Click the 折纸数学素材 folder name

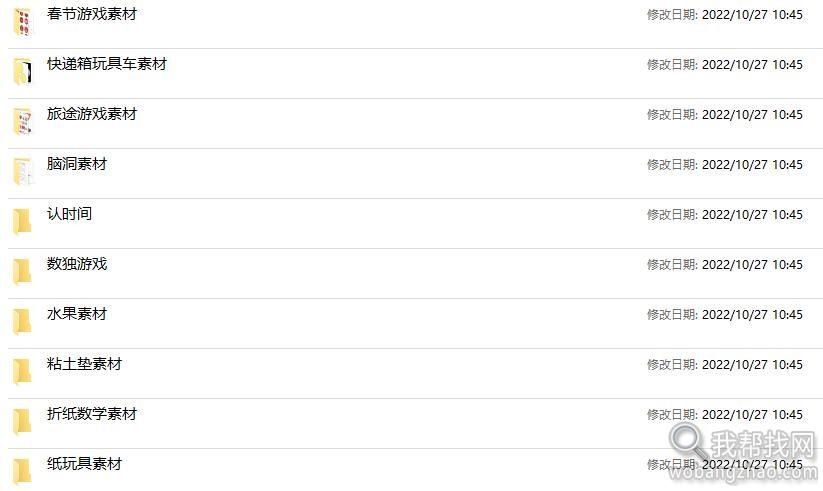[92, 413]
